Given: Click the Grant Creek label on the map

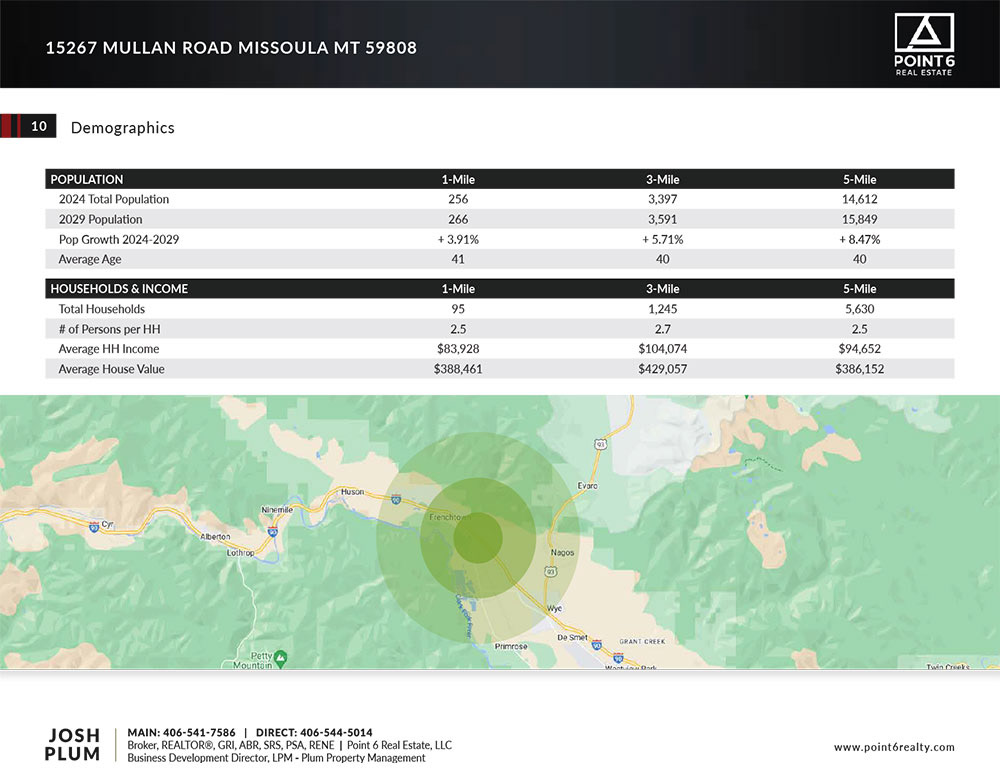Looking at the screenshot, I should (x=642, y=642).
